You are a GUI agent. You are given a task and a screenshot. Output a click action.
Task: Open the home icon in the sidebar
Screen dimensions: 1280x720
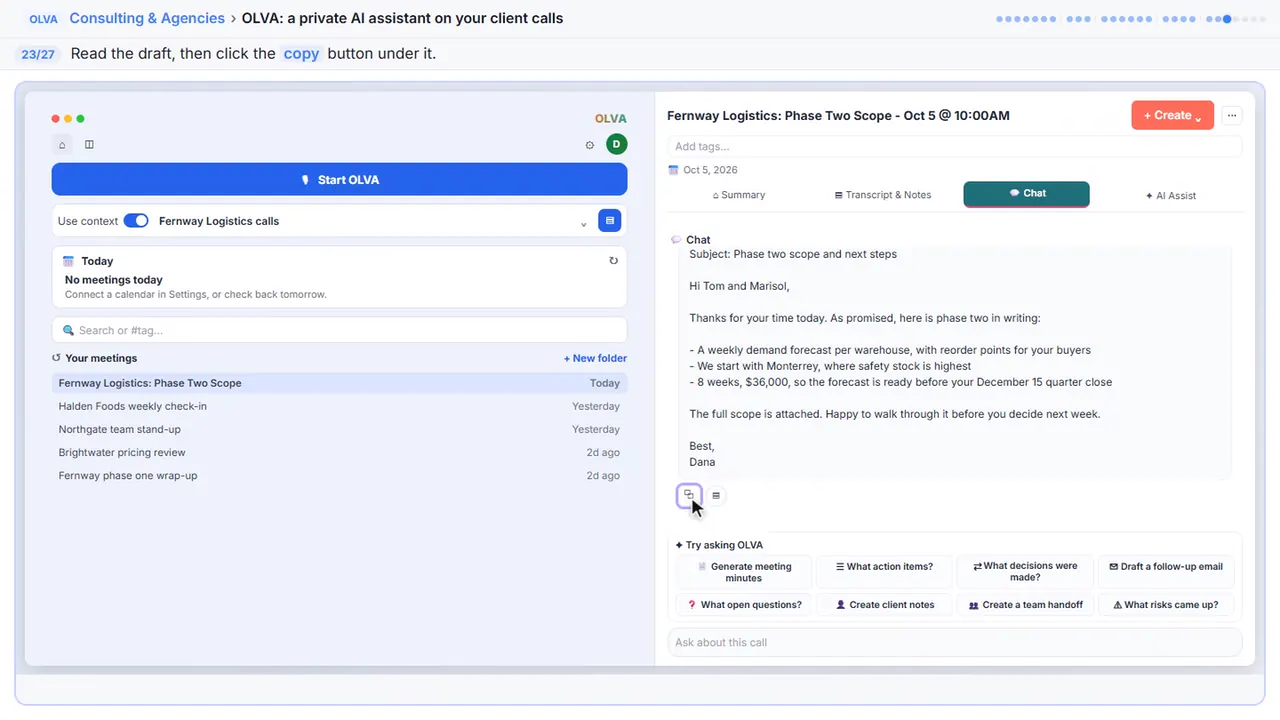point(62,145)
